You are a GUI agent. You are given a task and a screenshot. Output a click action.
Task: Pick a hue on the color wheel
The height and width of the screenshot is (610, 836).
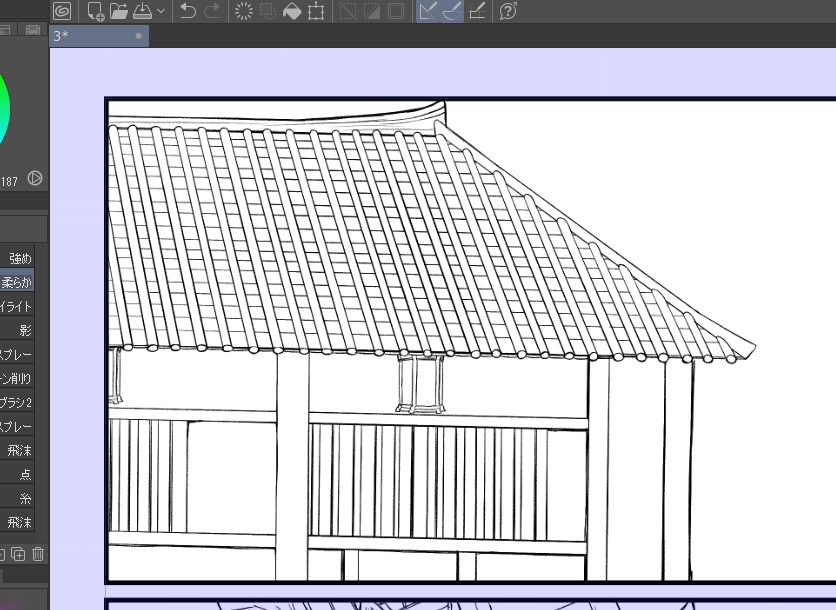5,109
